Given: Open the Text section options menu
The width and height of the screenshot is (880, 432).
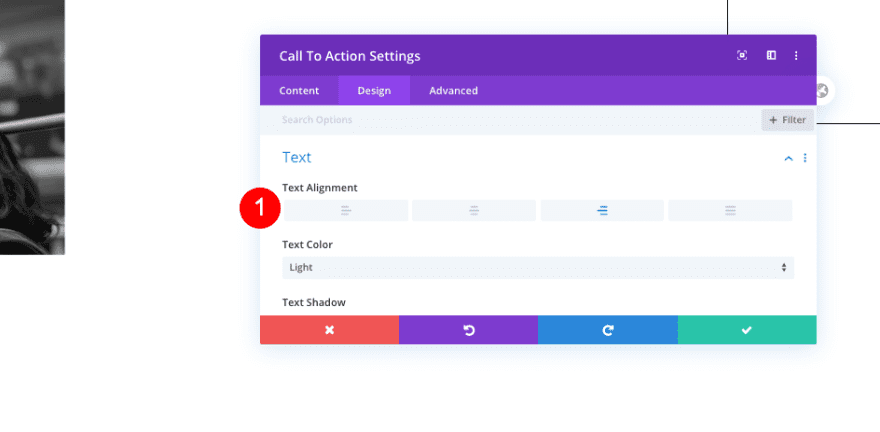Looking at the screenshot, I should pos(805,158).
